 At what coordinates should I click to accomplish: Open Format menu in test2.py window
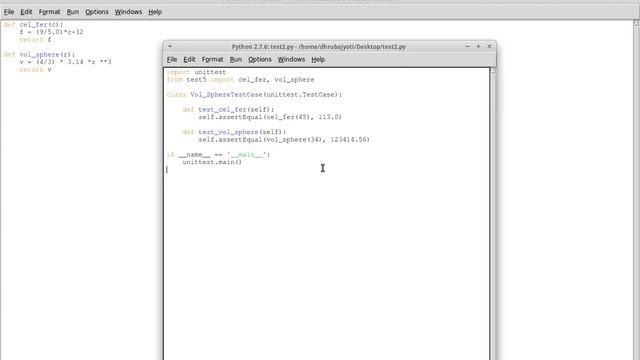[212, 60]
